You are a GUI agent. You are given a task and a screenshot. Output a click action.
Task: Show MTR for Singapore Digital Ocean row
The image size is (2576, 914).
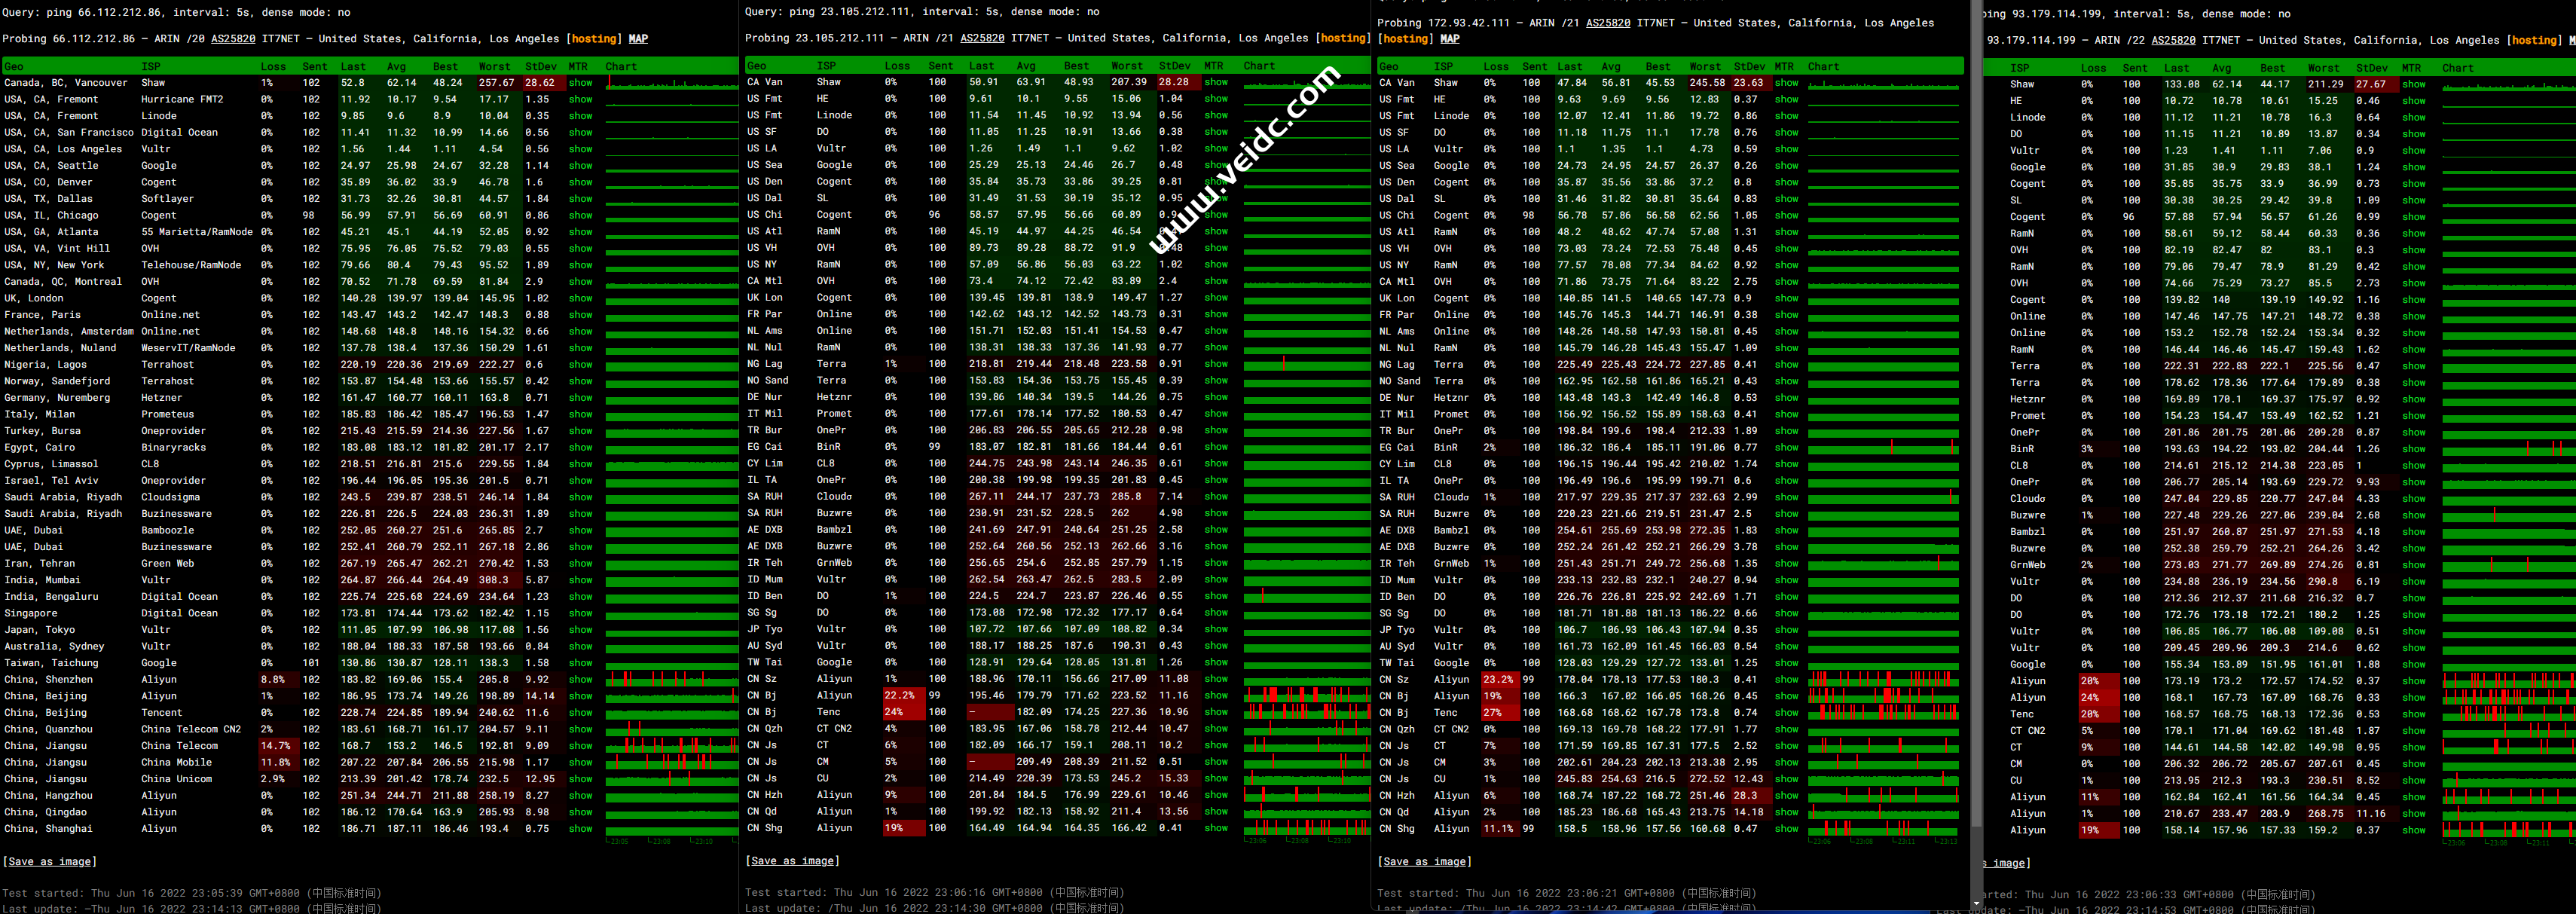(580, 613)
